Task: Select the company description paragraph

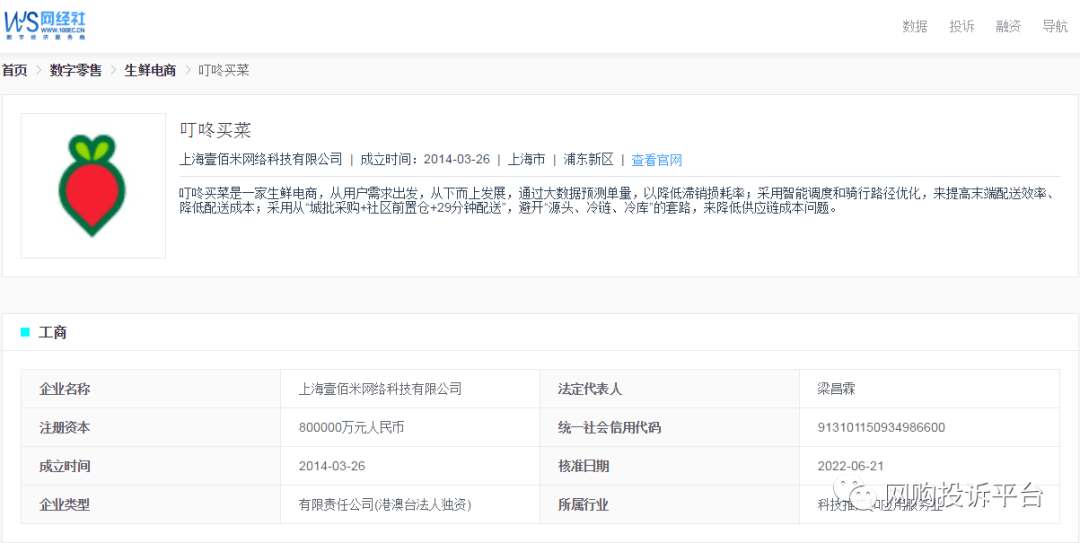Action: click(615, 199)
